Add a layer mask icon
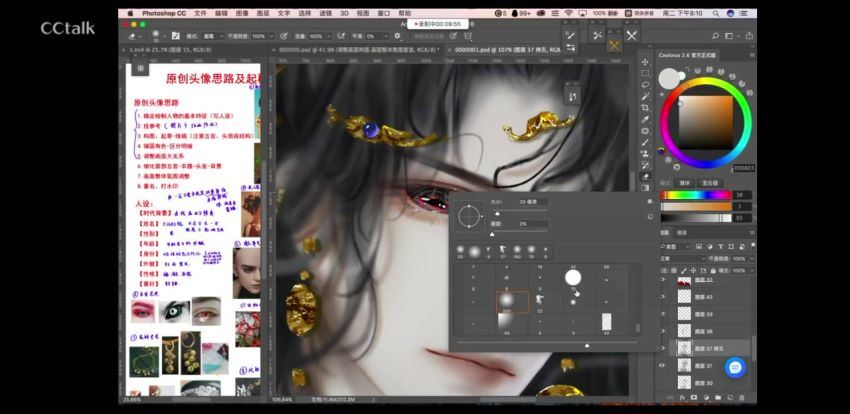 693,397
